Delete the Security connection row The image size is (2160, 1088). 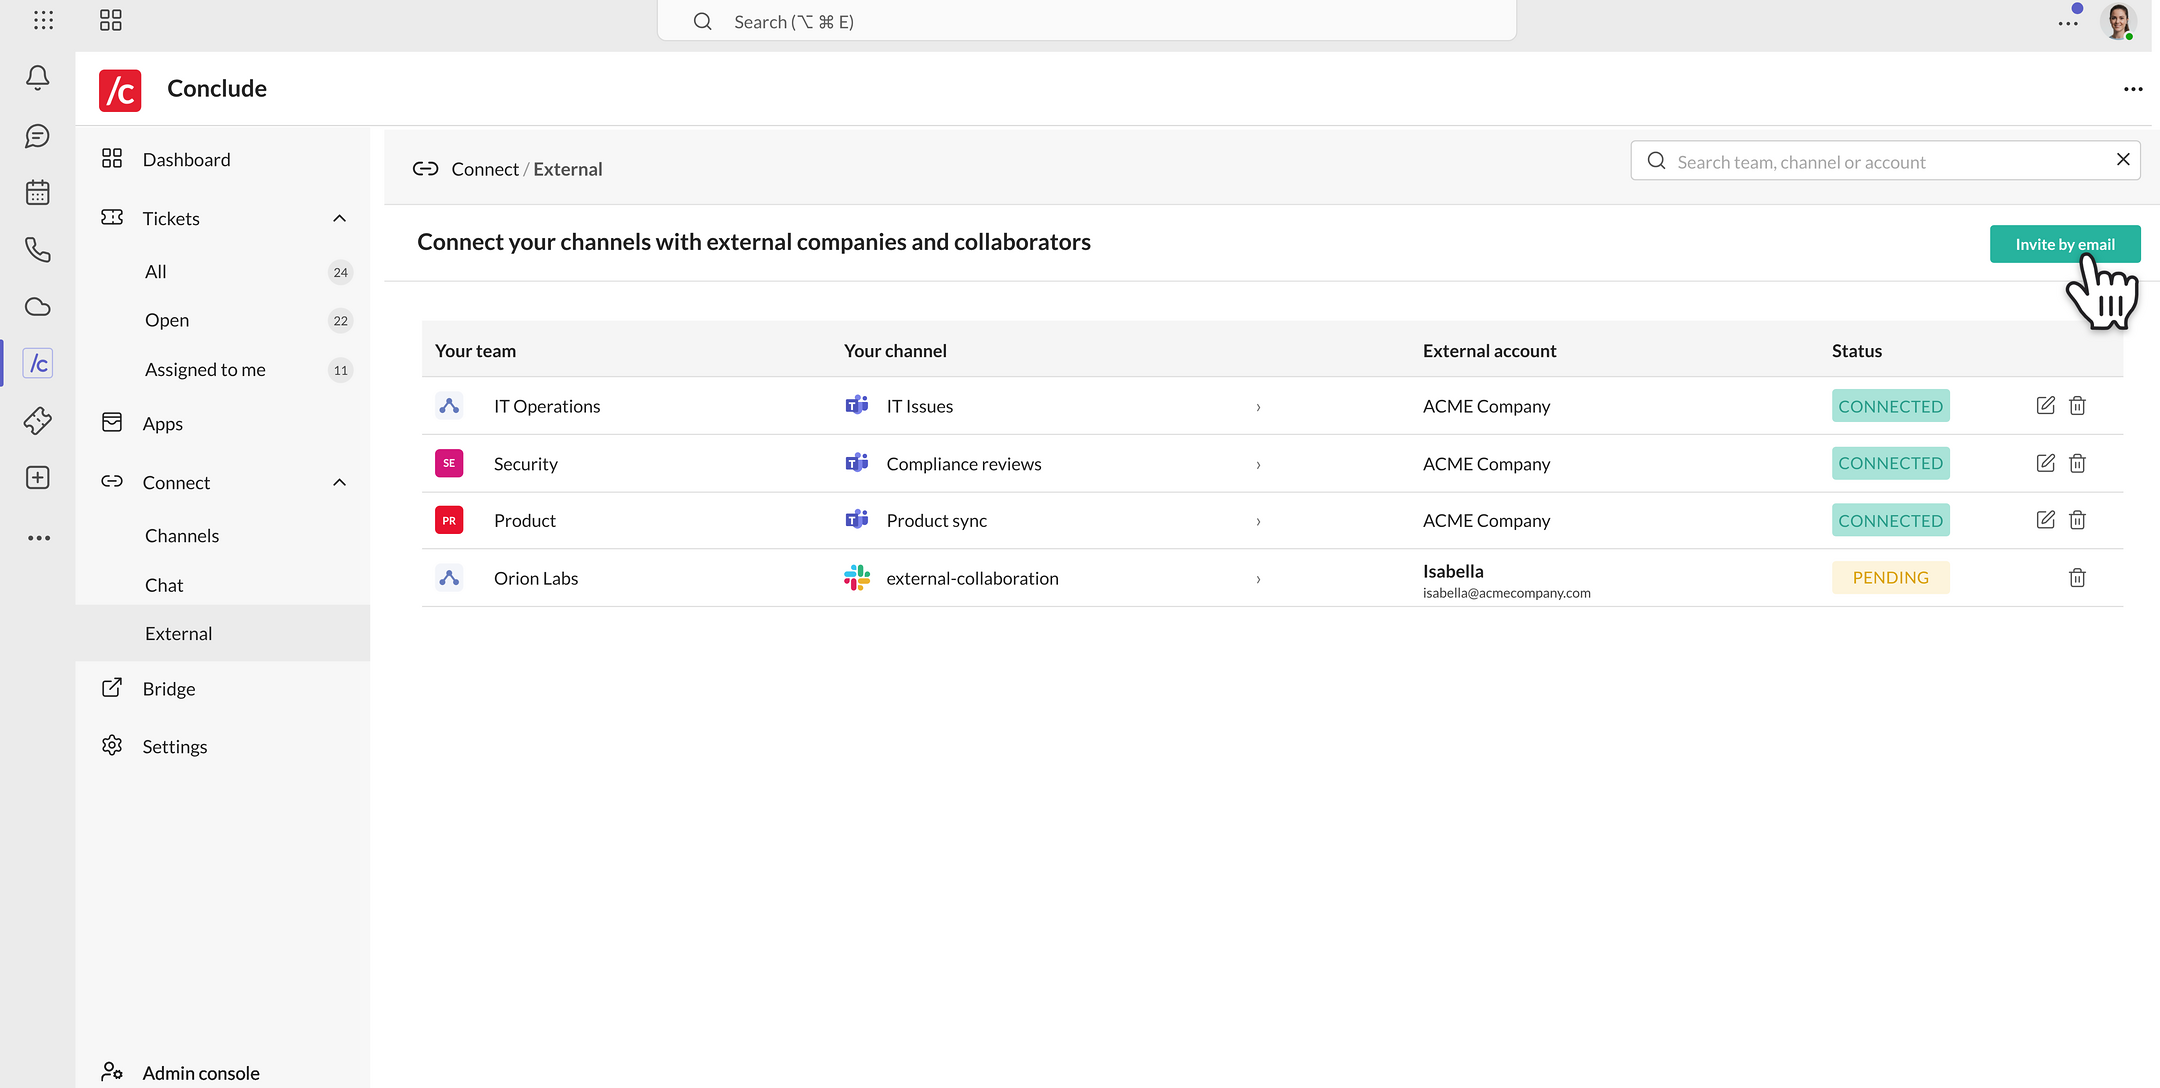[x=2078, y=463]
